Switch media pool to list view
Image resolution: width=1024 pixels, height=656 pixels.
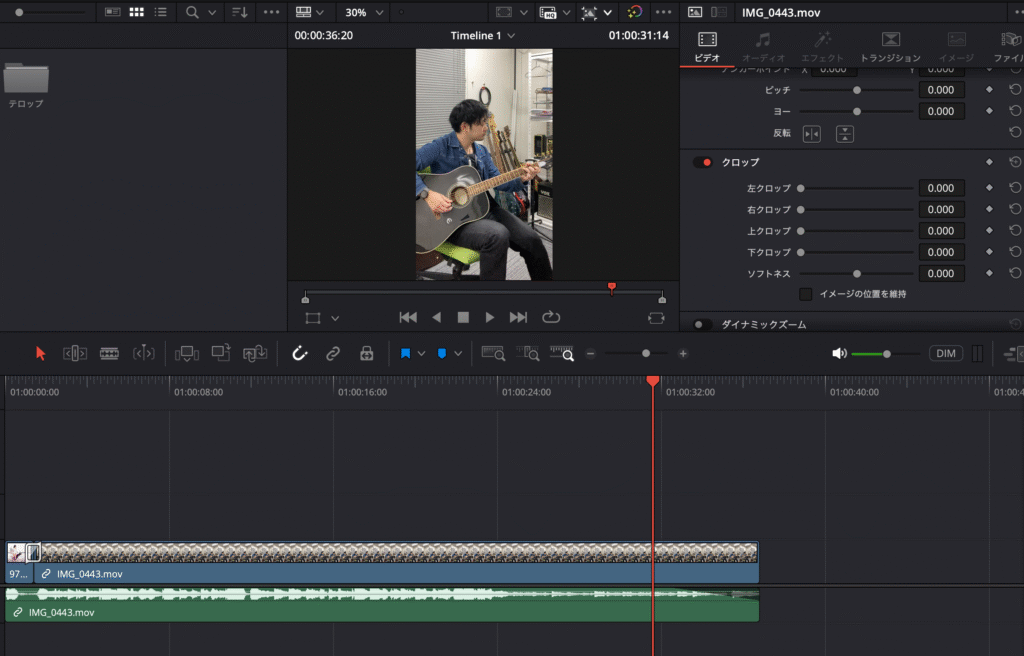pos(160,12)
